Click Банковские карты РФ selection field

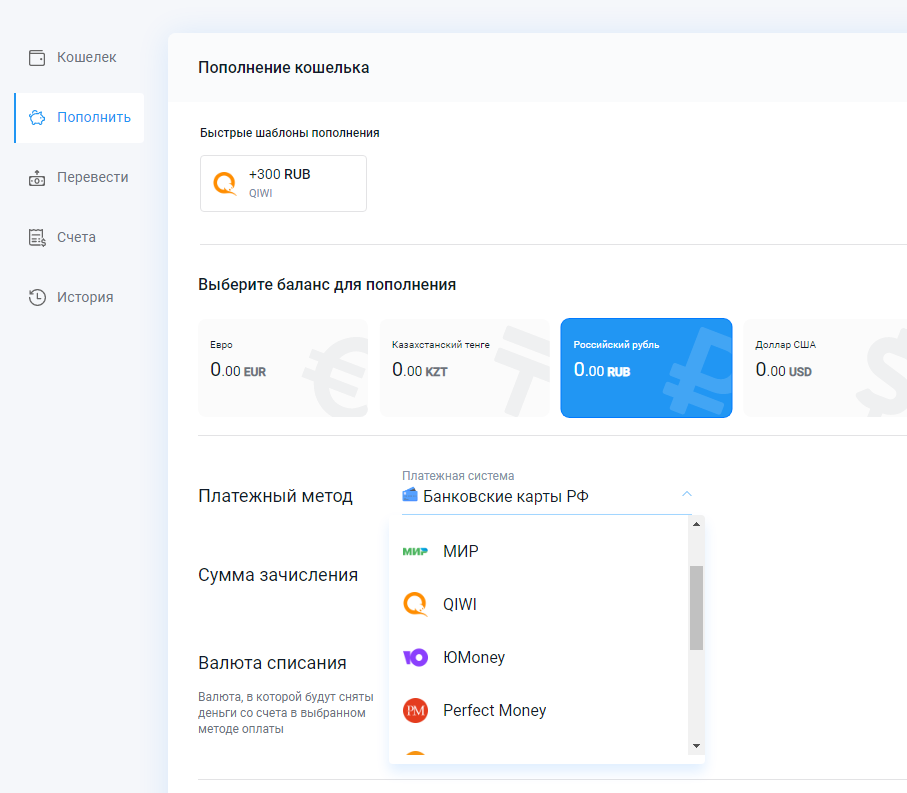click(x=547, y=496)
